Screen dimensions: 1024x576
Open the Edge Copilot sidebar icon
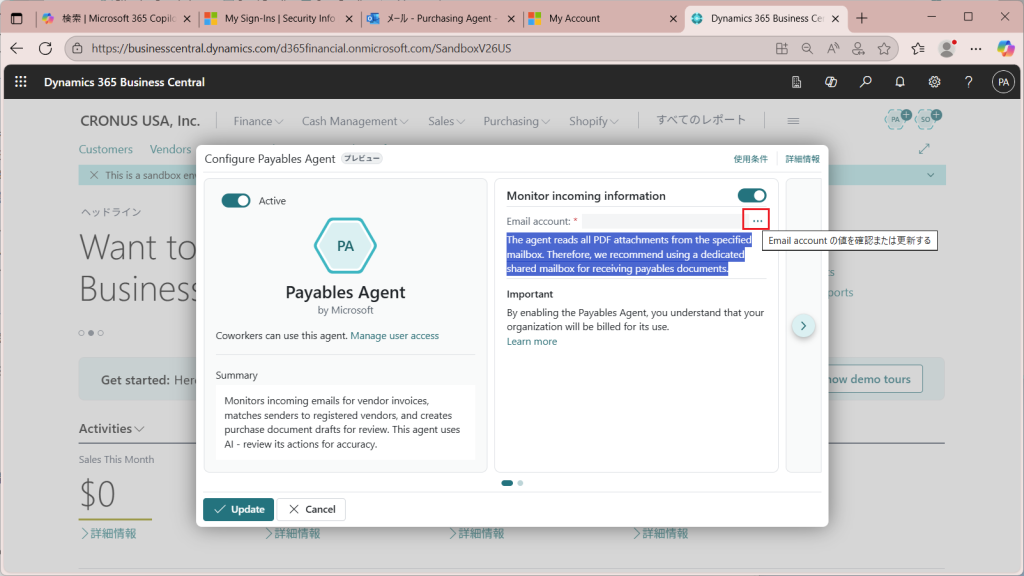tap(1006, 48)
